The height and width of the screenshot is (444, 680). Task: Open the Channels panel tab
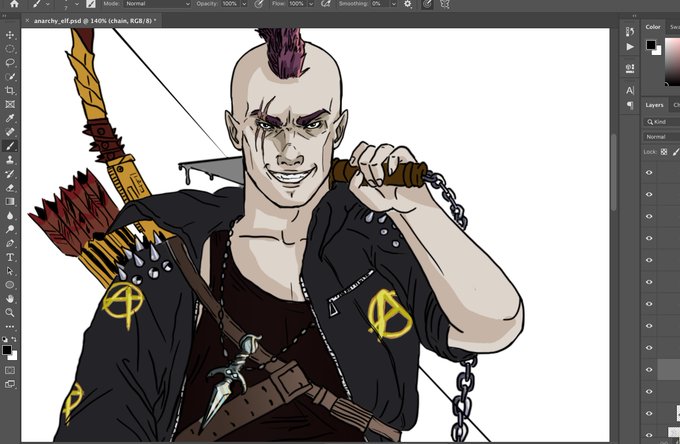(x=676, y=105)
